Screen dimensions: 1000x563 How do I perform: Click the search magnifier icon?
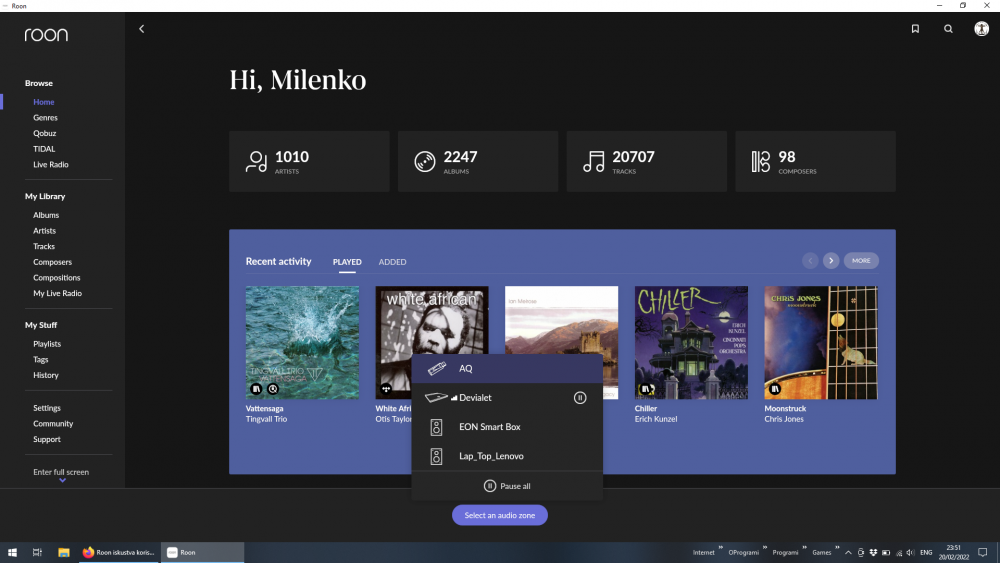point(948,29)
